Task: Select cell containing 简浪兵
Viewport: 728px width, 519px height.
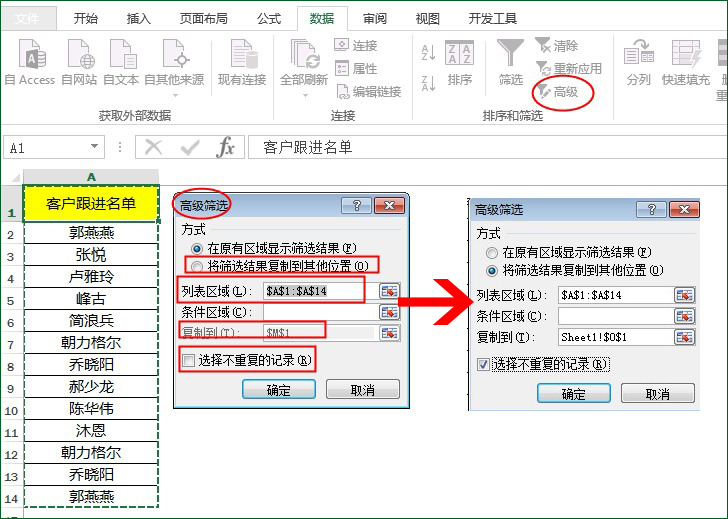Action: (x=91, y=321)
